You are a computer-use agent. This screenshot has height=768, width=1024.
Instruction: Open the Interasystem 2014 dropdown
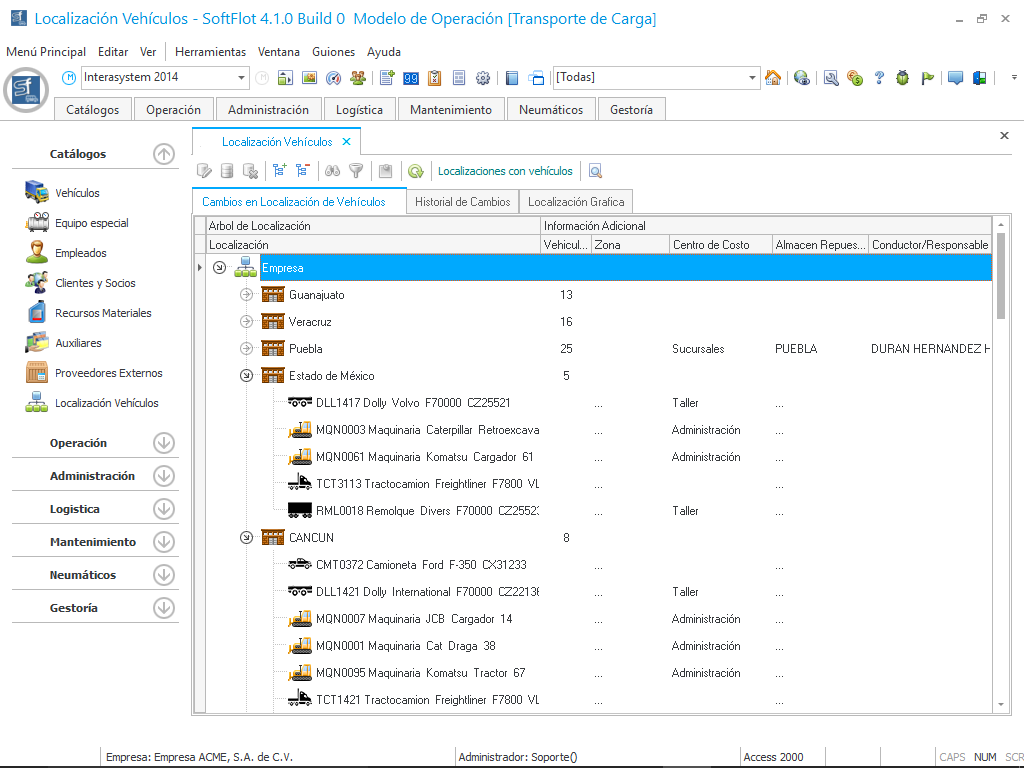click(x=242, y=78)
